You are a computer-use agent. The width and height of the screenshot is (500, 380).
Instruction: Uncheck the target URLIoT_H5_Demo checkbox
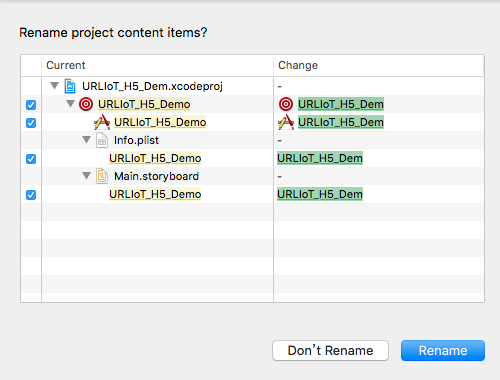coord(31,105)
